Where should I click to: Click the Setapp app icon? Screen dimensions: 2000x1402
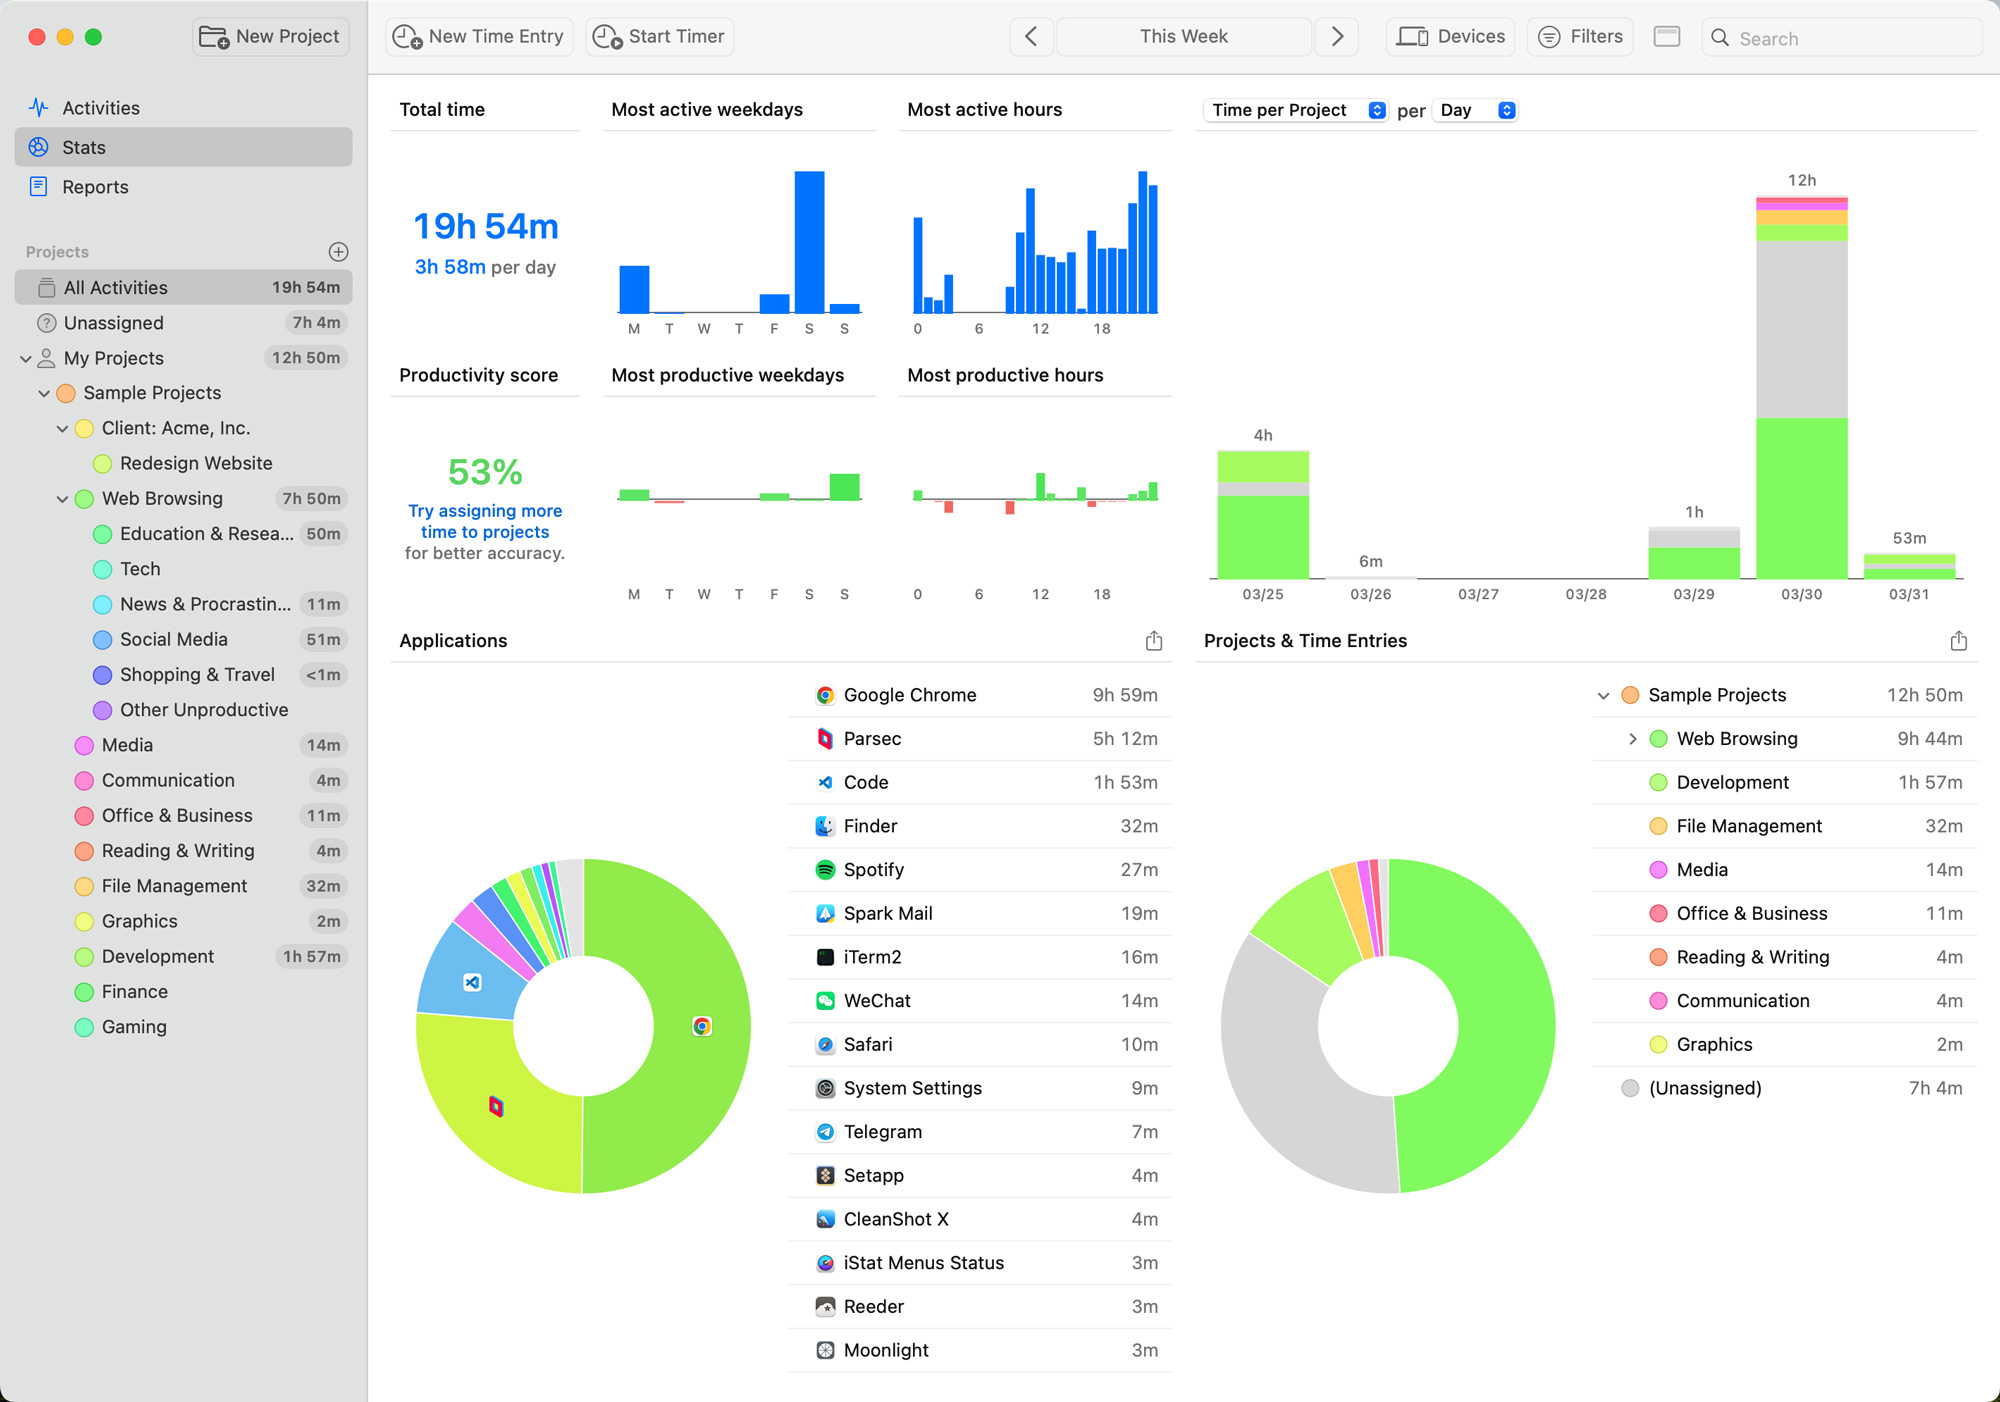coord(825,1176)
